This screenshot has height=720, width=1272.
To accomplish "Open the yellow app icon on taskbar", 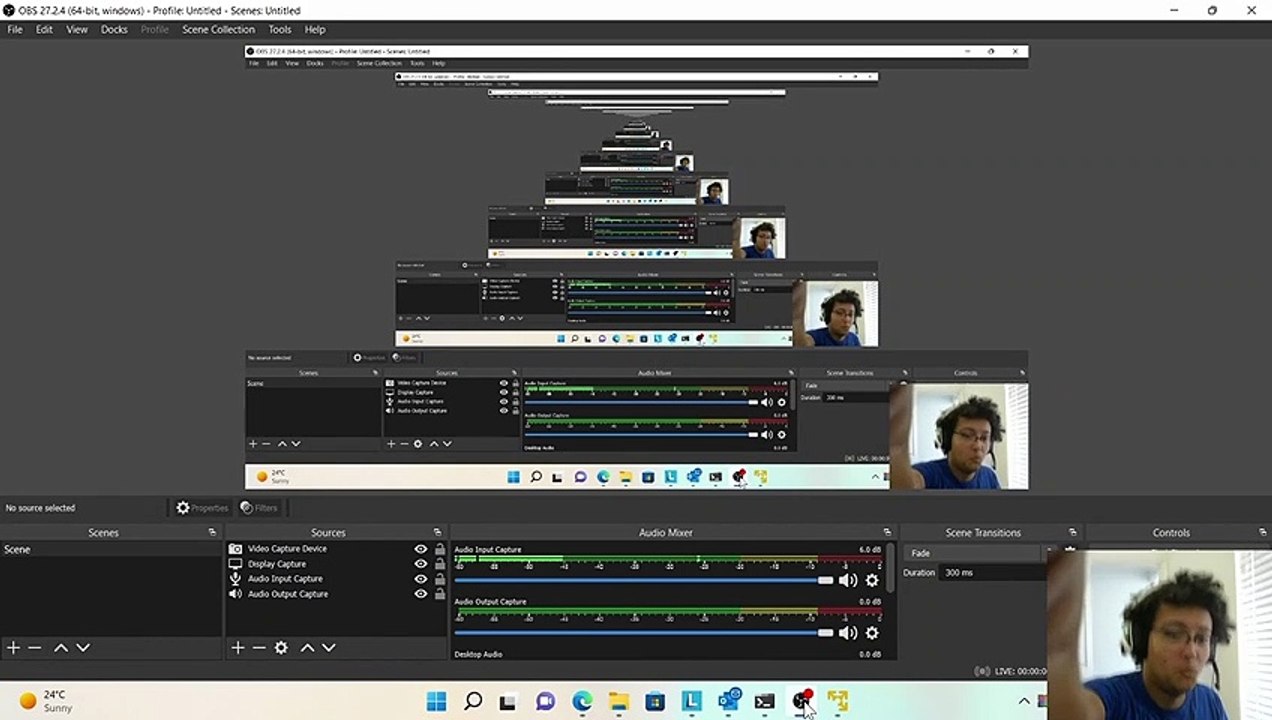I will pos(838,701).
